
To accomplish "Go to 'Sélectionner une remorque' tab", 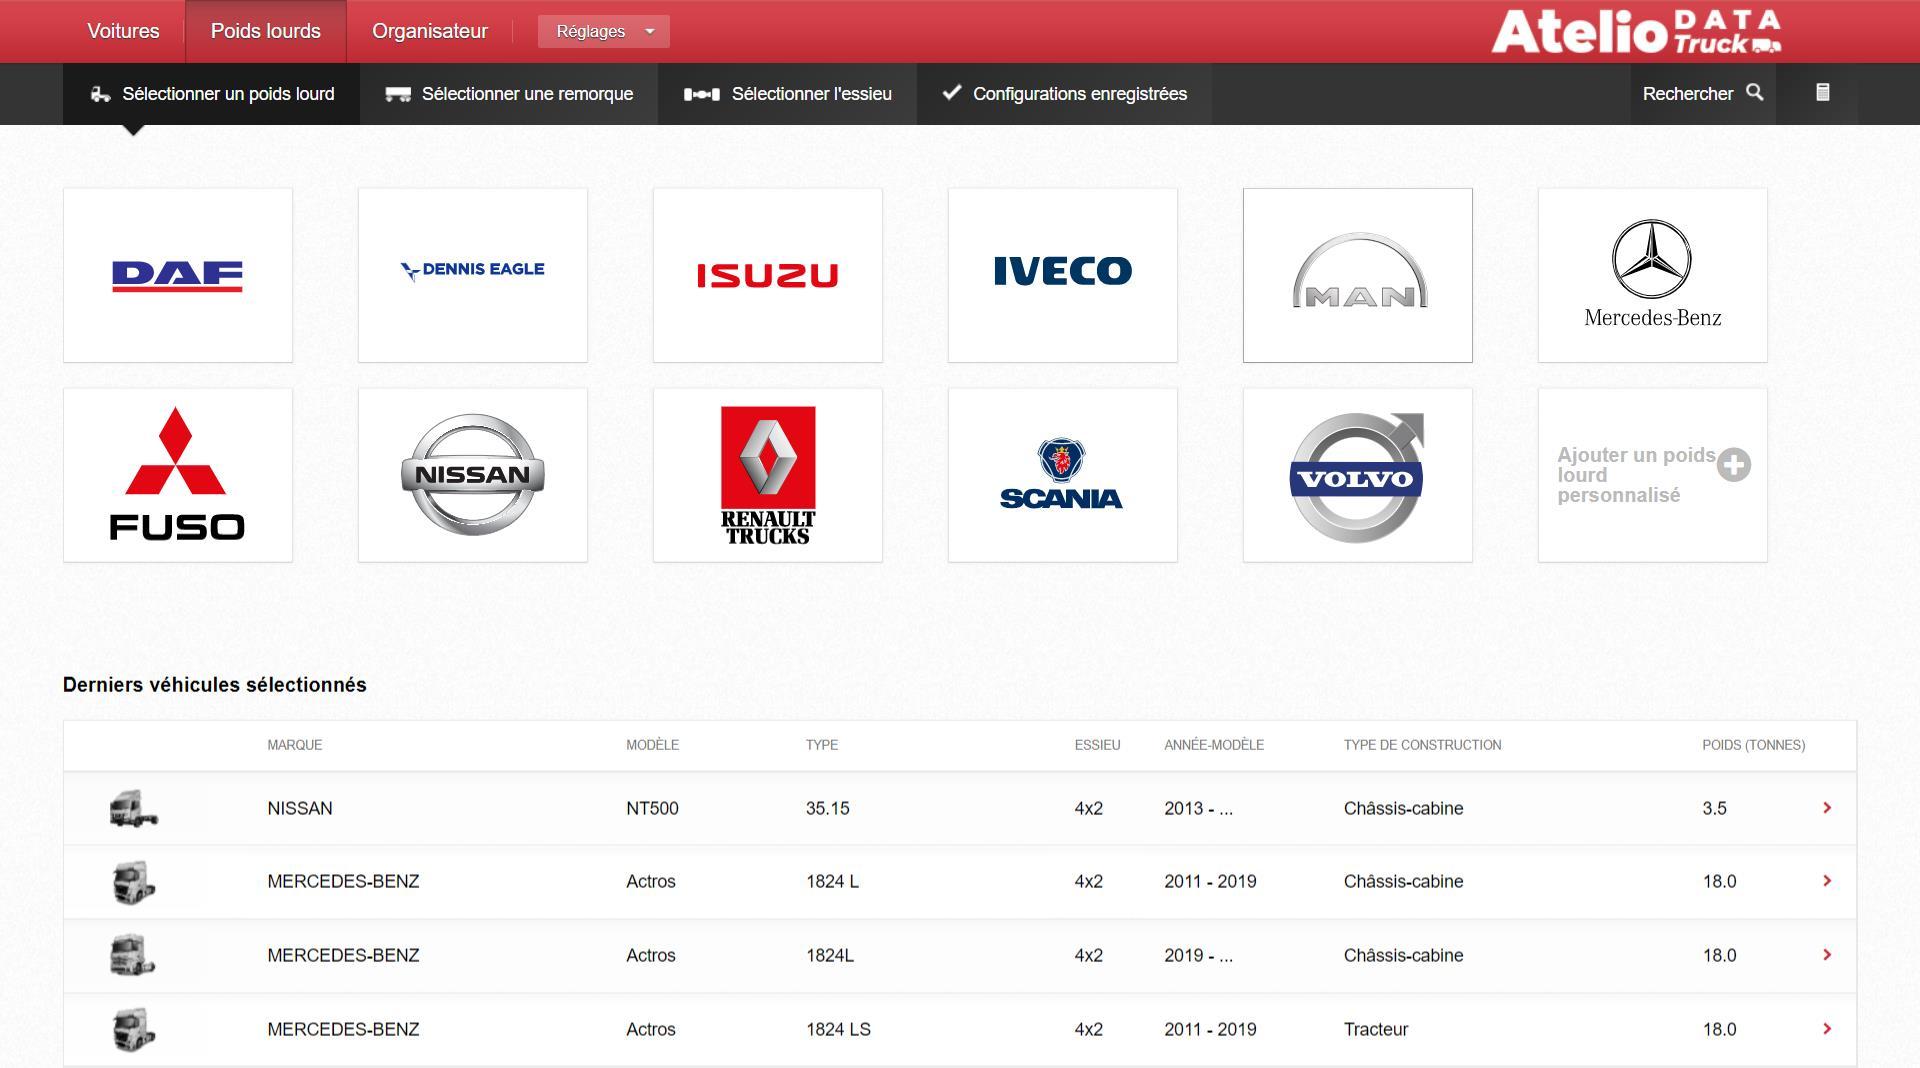I will [509, 94].
